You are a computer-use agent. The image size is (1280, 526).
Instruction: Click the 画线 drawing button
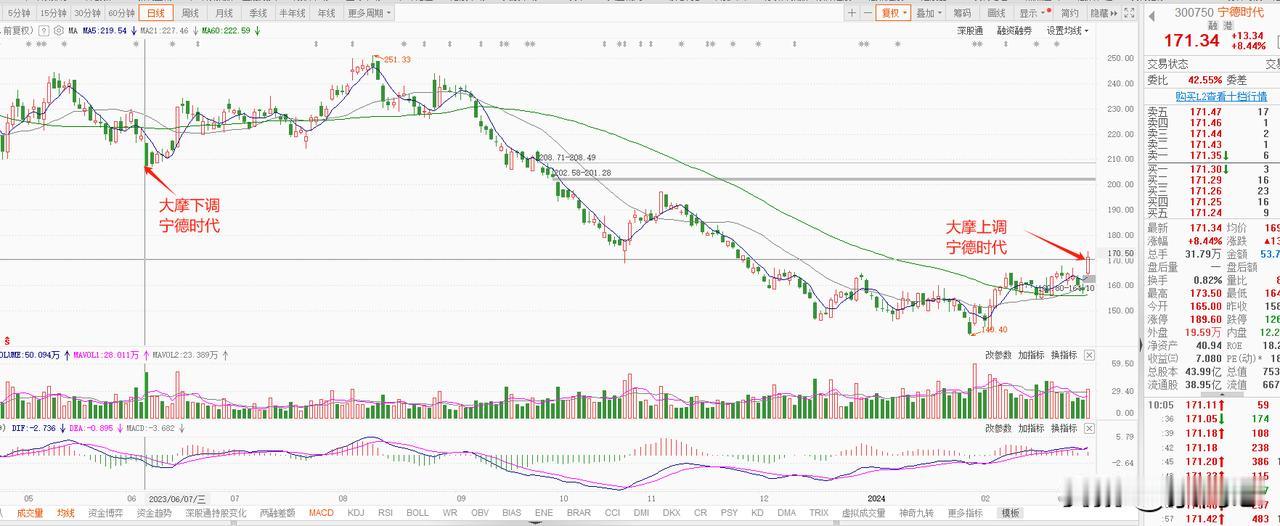tap(997, 13)
